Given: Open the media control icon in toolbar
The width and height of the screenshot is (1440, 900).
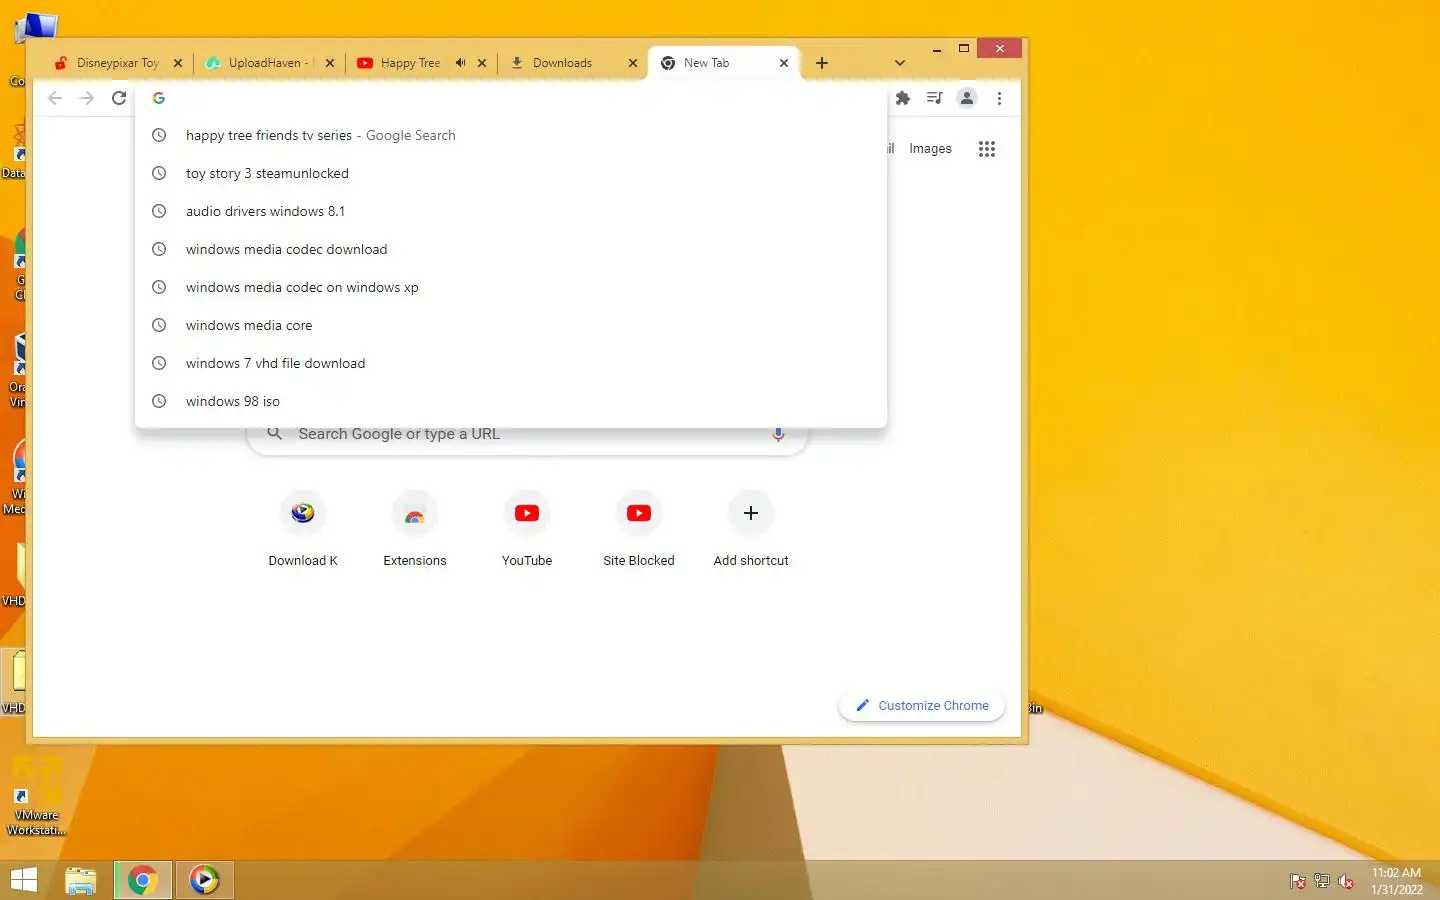Looking at the screenshot, I should coord(935,98).
